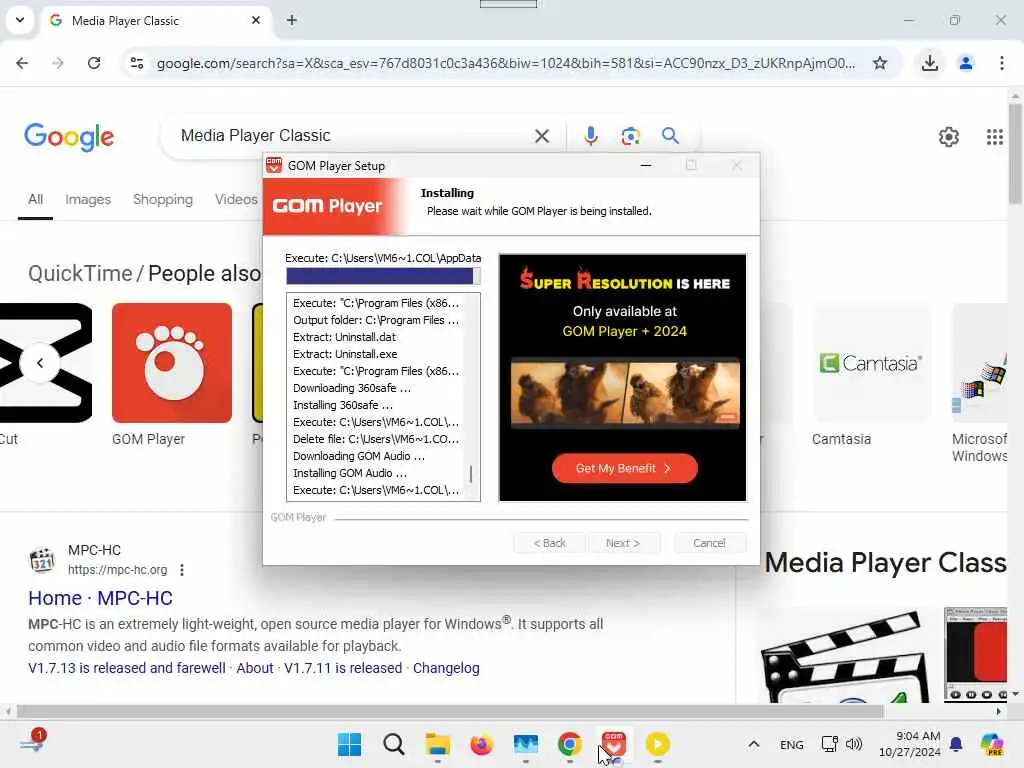Open a new Chrome tab
The height and width of the screenshot is (768, 1024).
click(292, 20)
